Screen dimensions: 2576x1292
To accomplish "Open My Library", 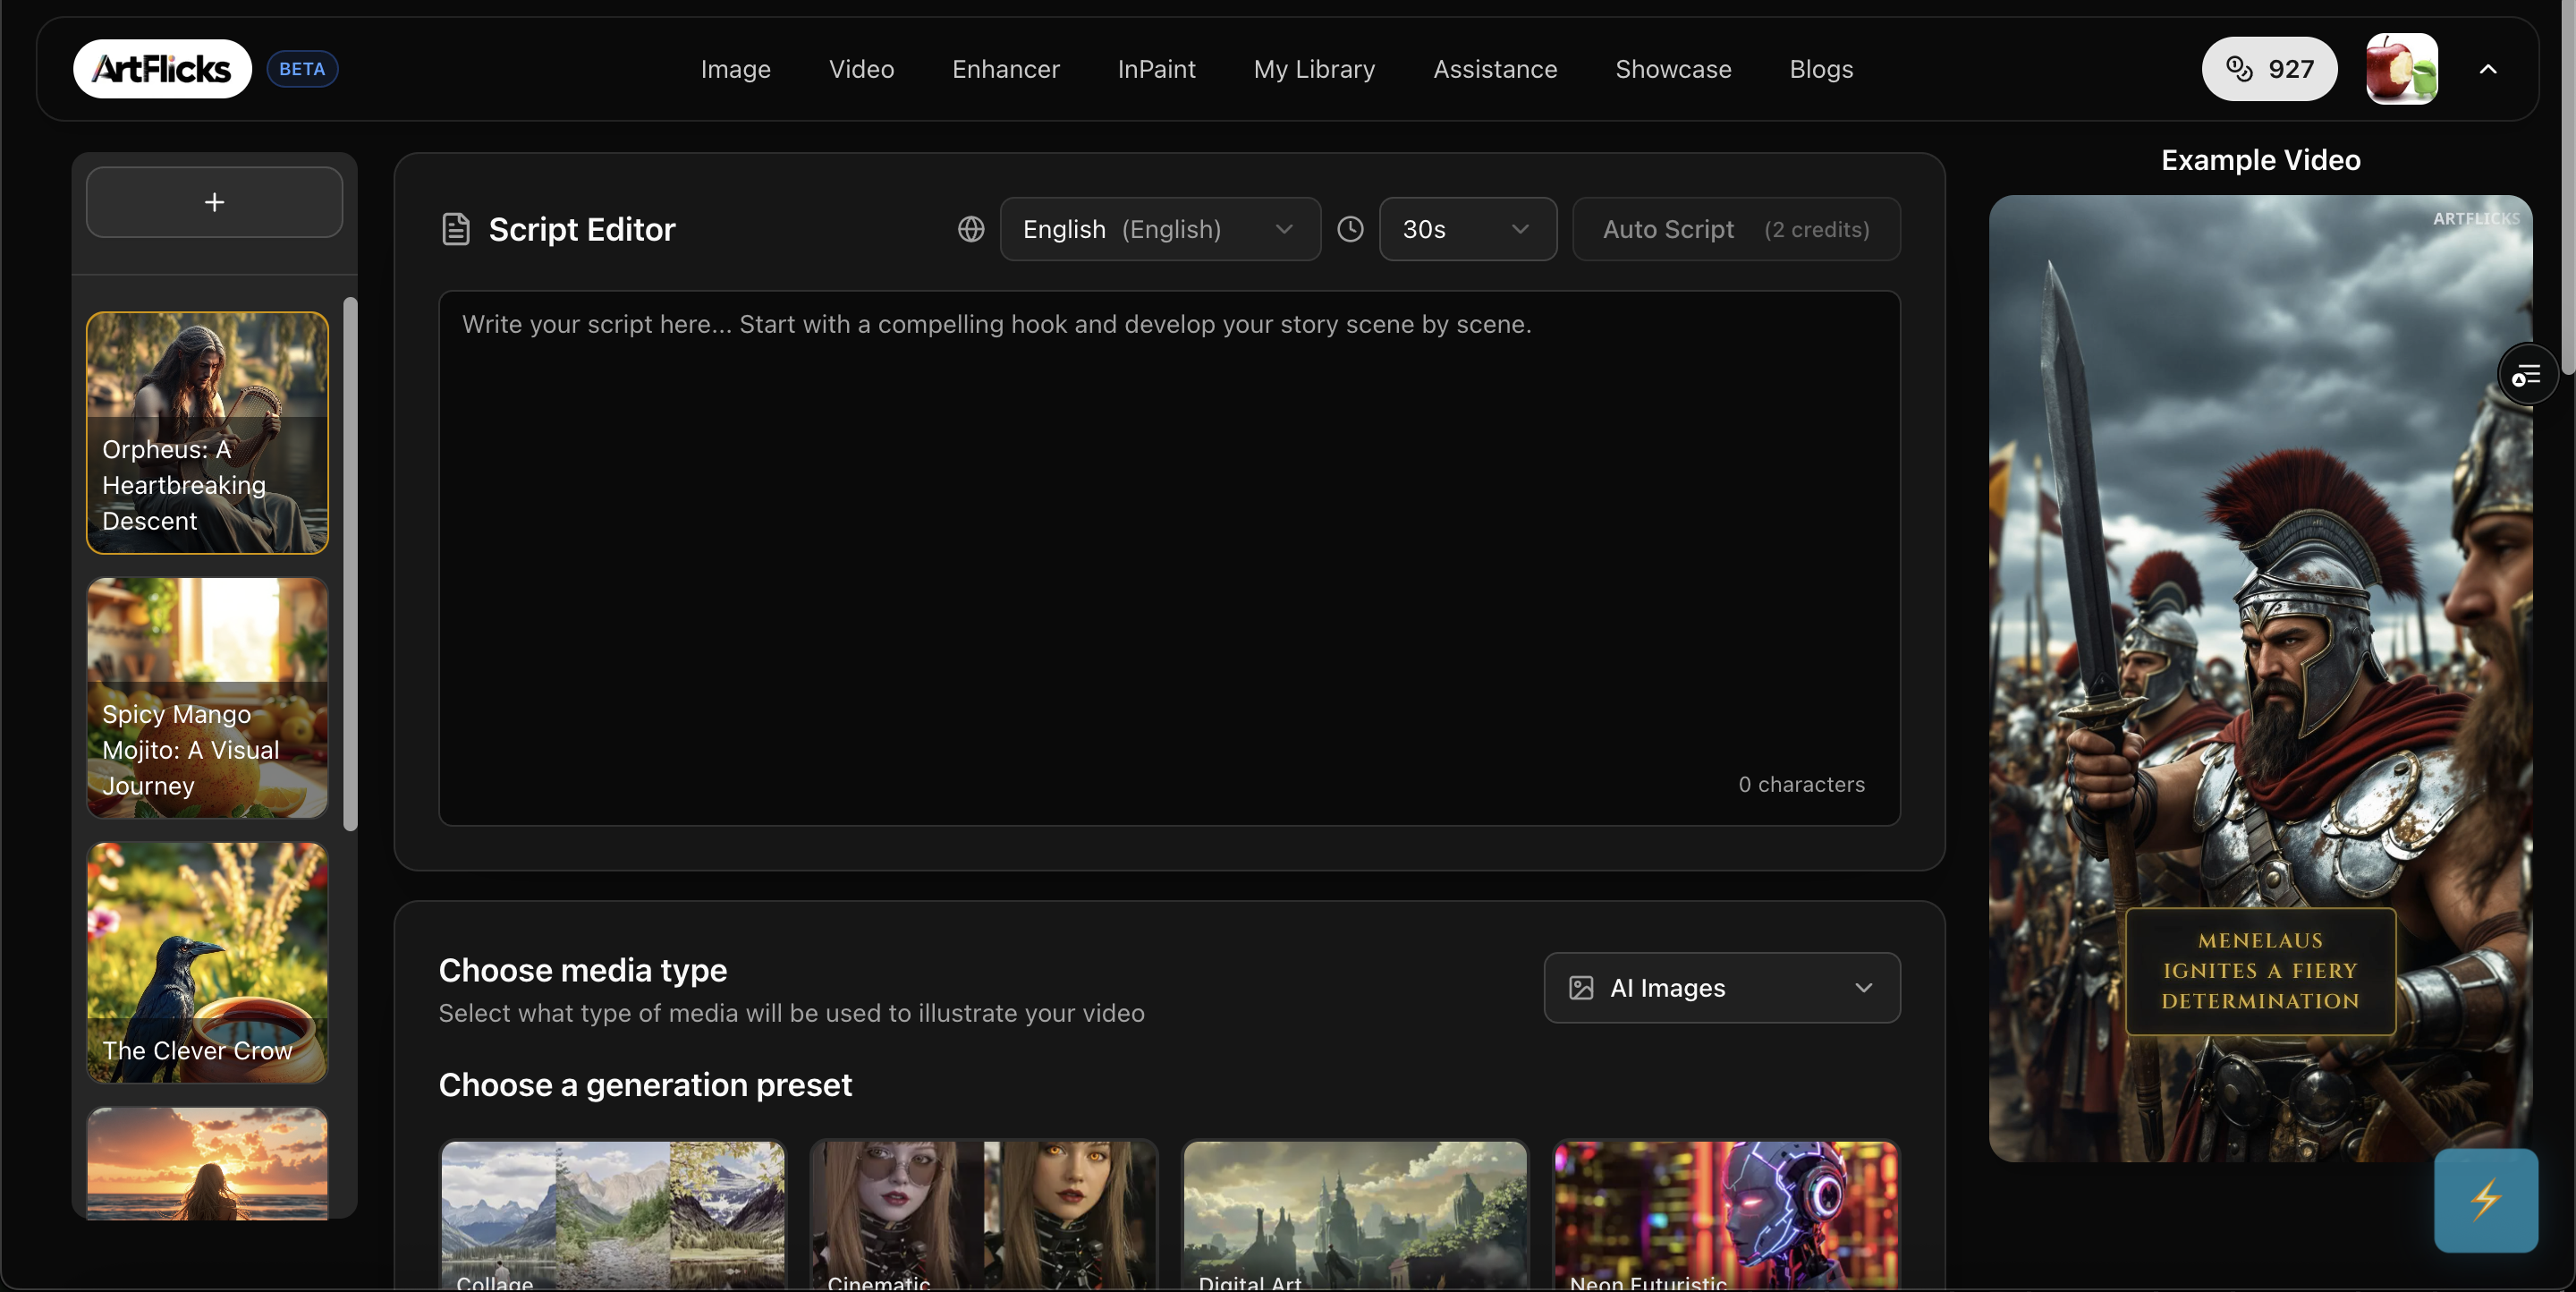I will pos(1314,68).
